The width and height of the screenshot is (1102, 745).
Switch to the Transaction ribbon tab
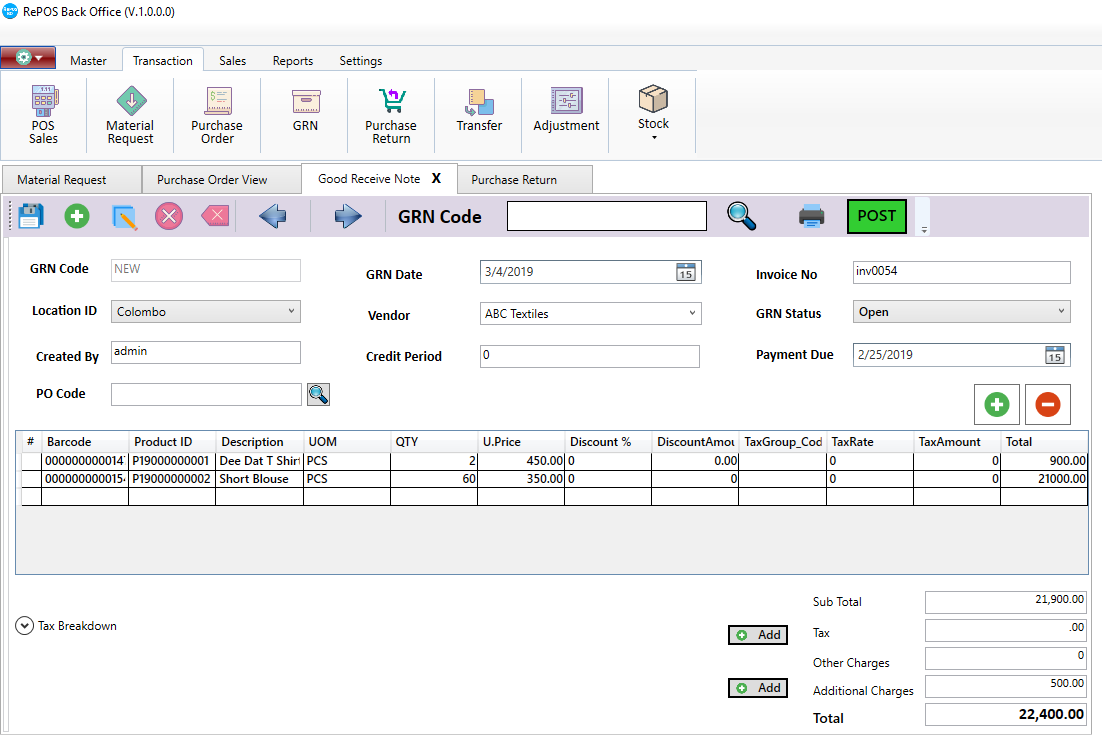(x=163, y=60)
